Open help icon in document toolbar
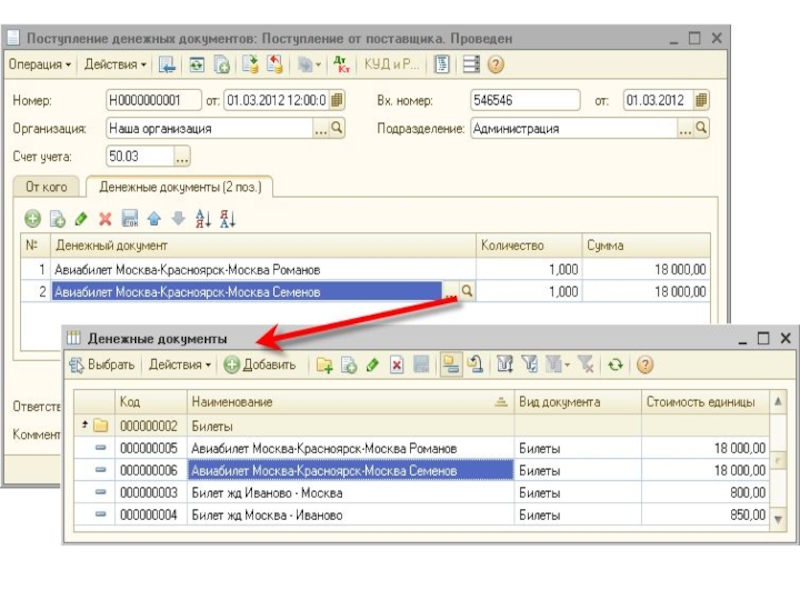The width and height of the screenshot is (800, 600). 495,65
